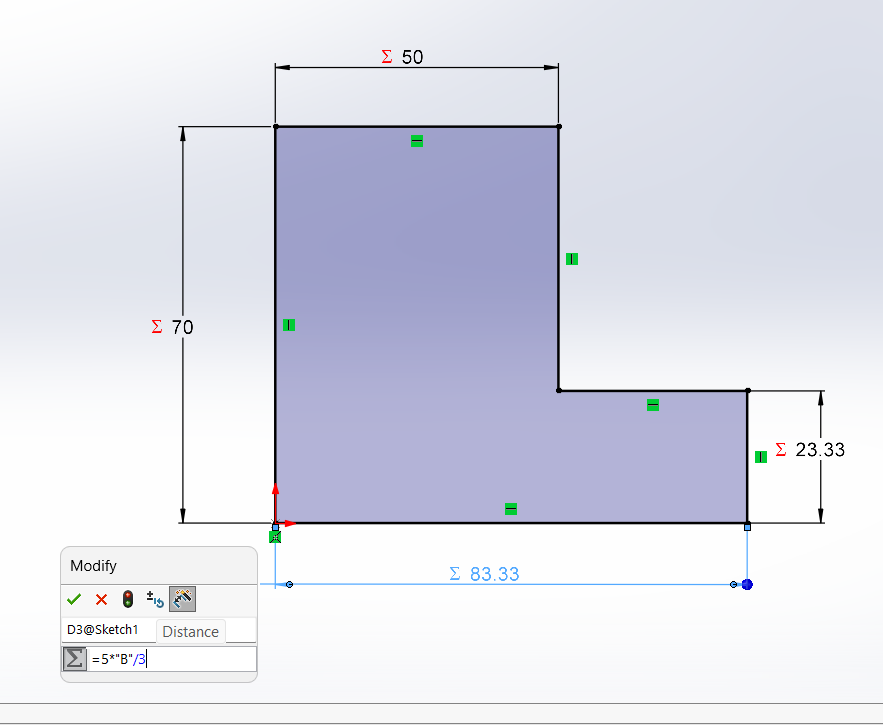Click vertical relation icon on tall inner right edge
Image resolution: width=883 pixels, height=725 pixels.
coord(572,259)
